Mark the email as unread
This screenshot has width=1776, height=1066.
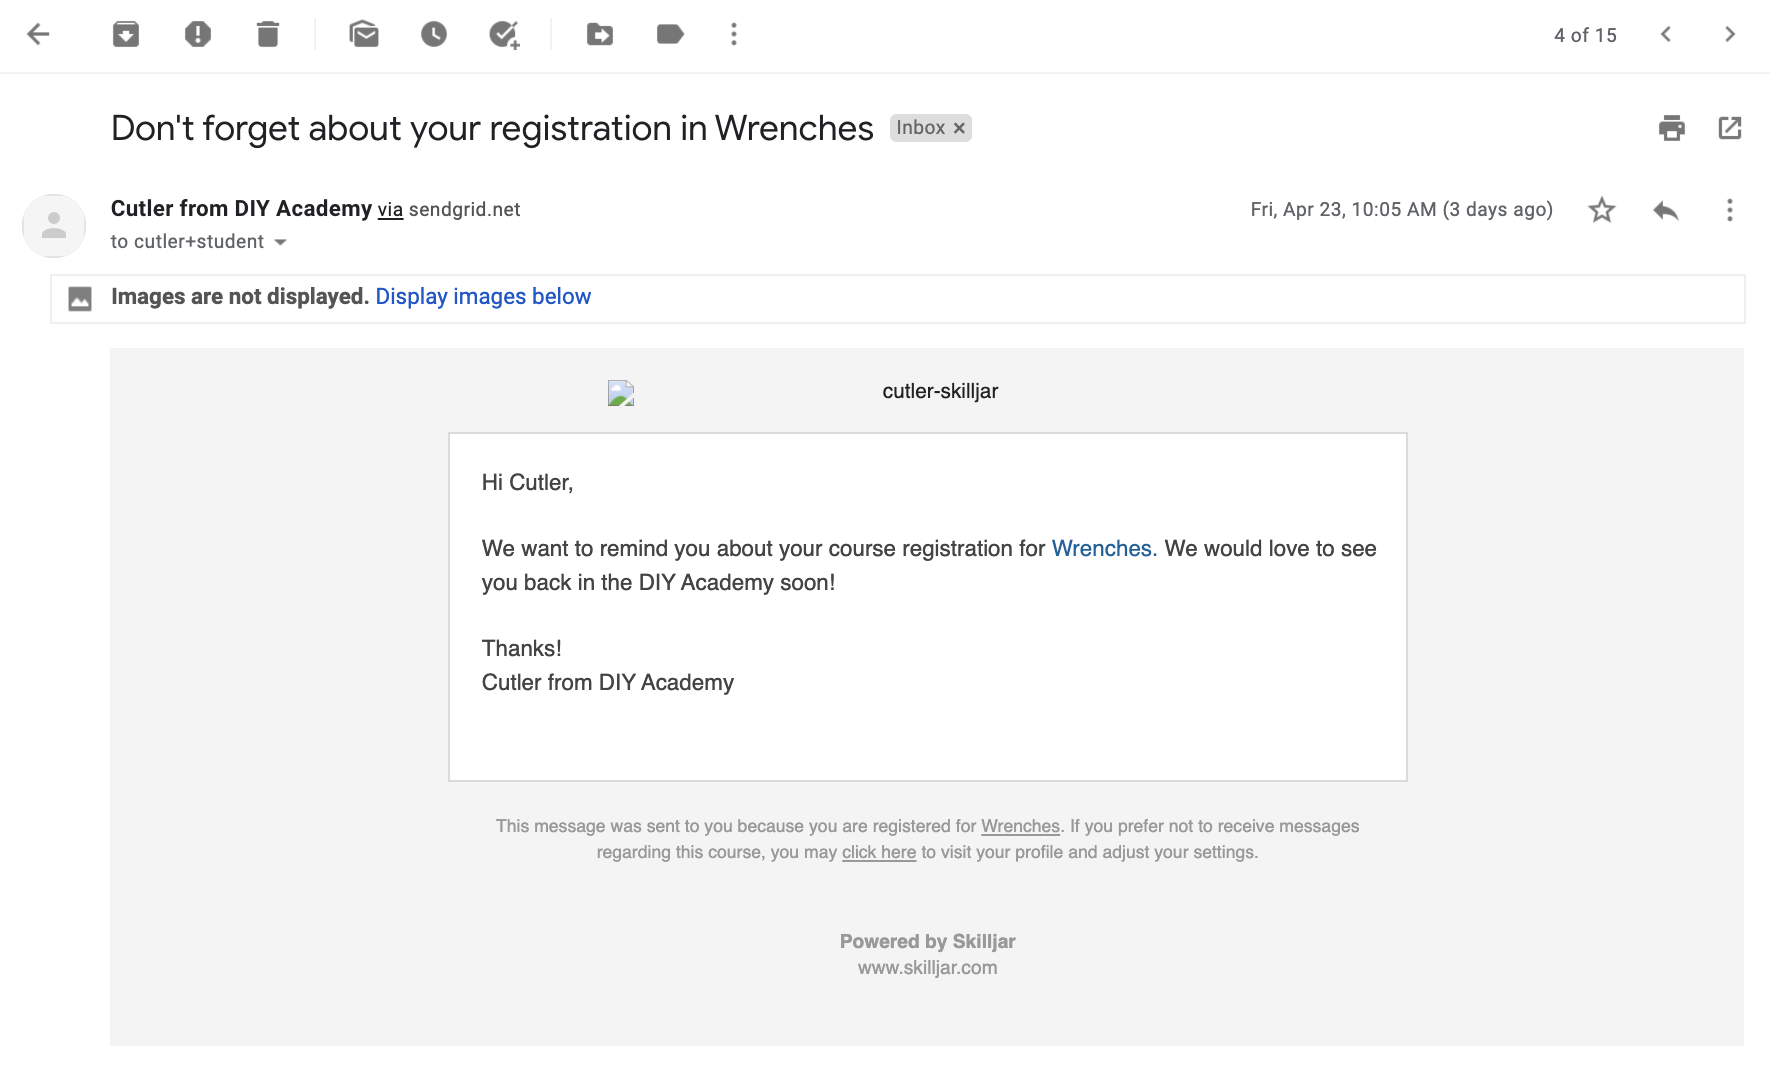click(x=364, y=35)
